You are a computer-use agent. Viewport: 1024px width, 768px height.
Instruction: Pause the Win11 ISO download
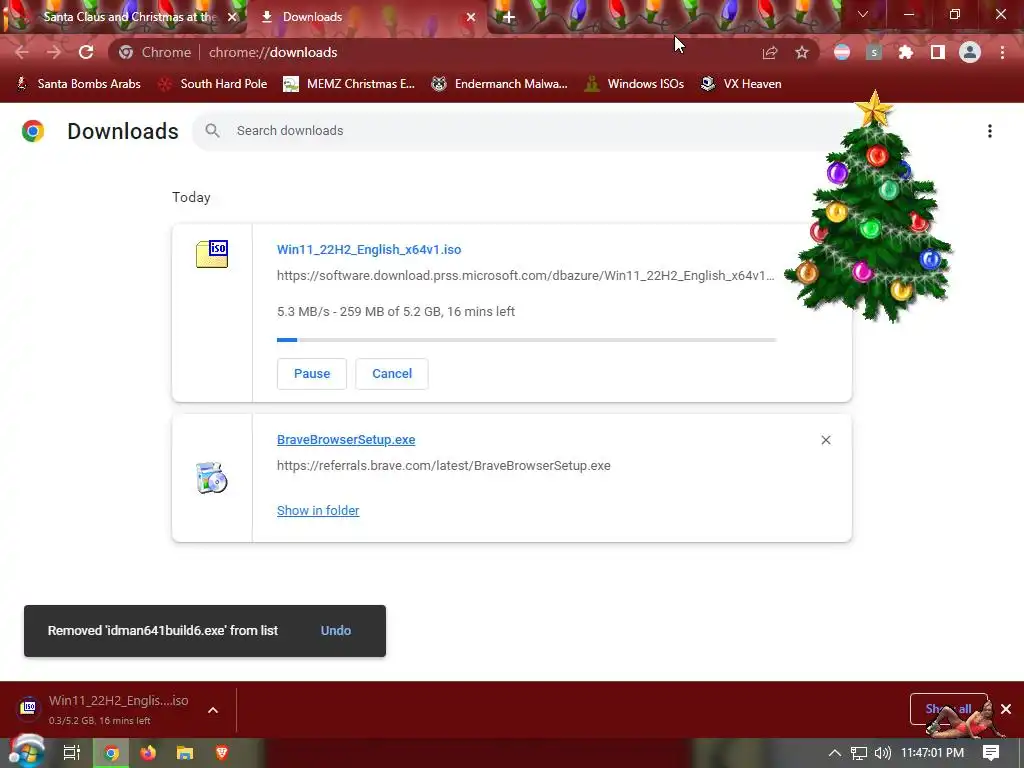pyautogui.click(x=312, y=374)
